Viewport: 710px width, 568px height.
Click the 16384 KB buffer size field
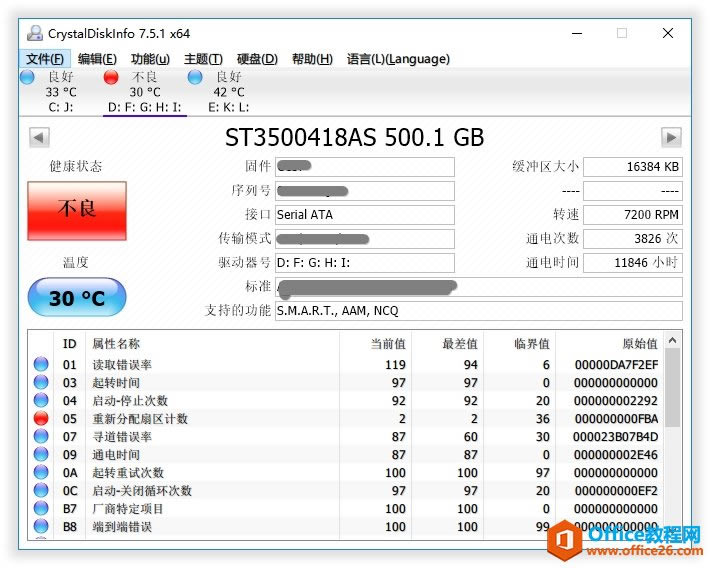click(633, 167)
